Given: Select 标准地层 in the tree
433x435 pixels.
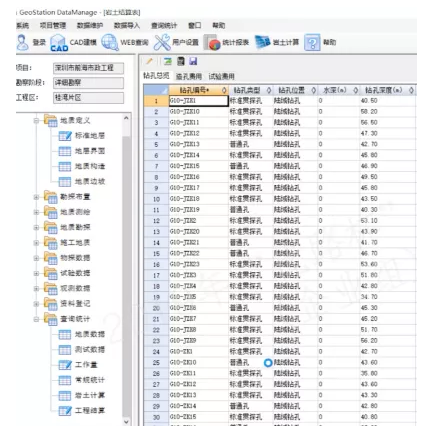Looking at the screenshot, I should [90, 136].
